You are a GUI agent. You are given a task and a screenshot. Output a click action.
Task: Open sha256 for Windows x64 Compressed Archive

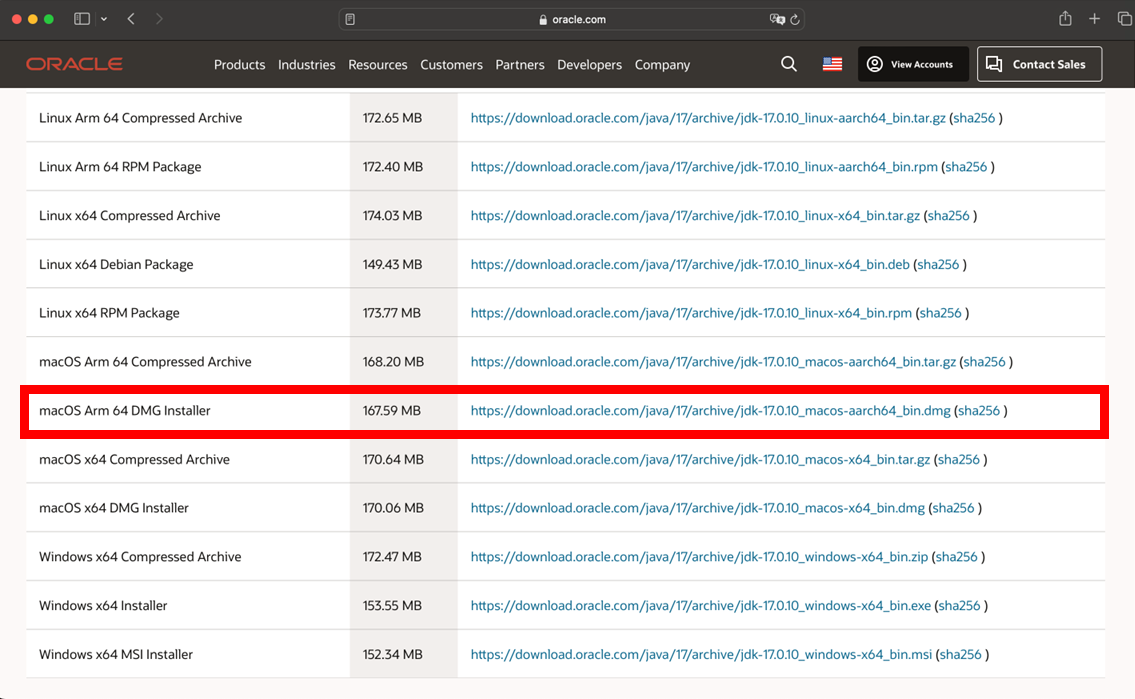click(x=956, y=556)
